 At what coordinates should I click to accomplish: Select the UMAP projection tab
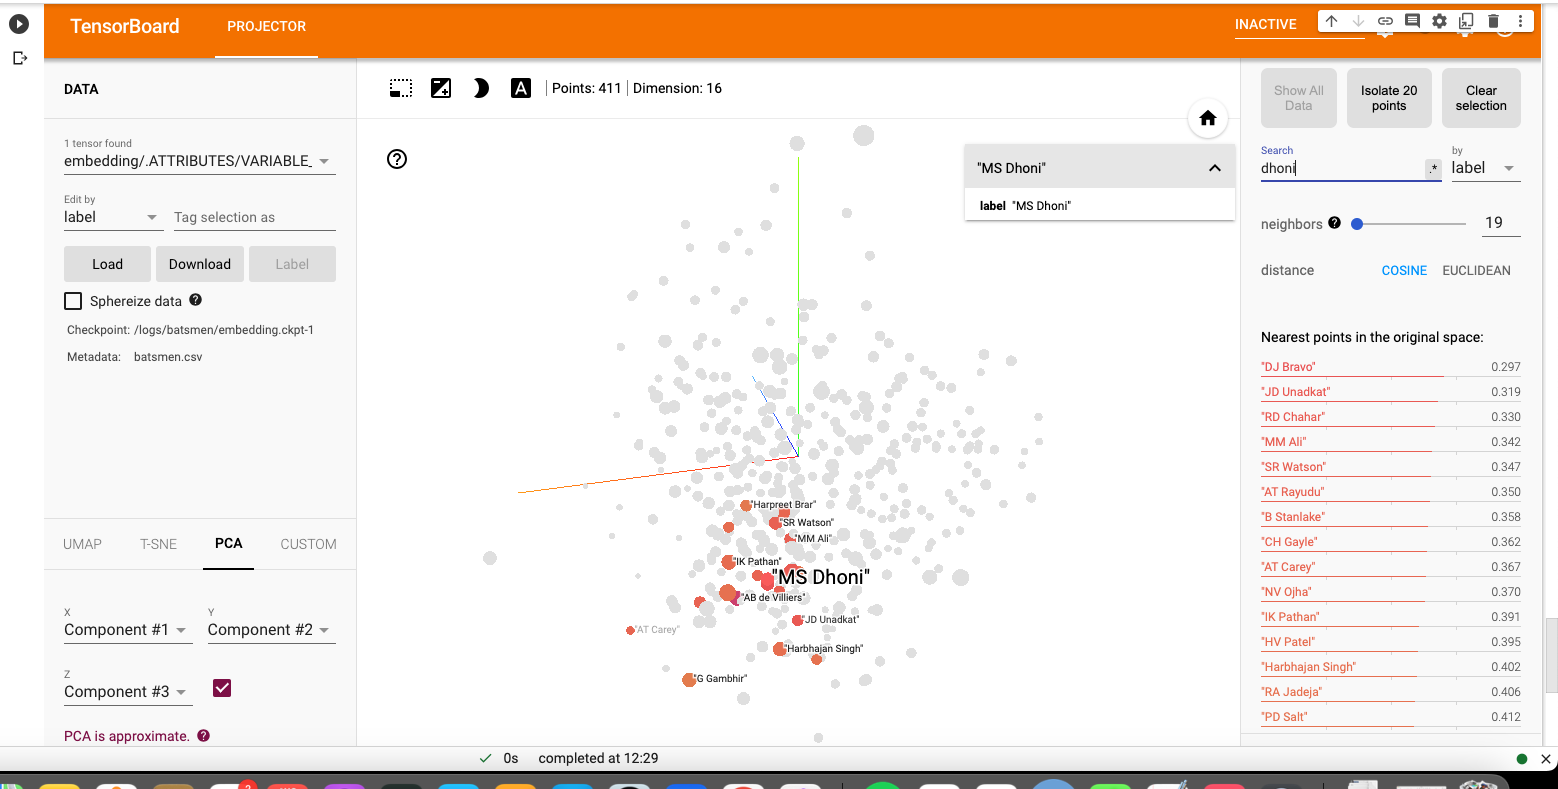(82, 544)
